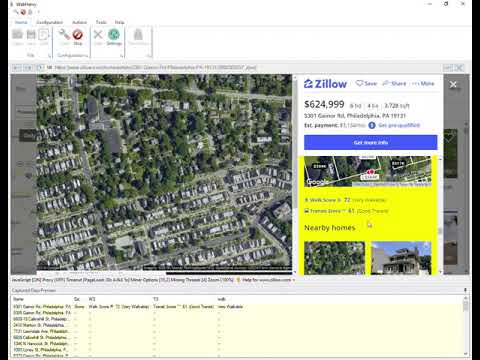Click the Nearby homes heading
This screenshot has height=360, width=480.
tap(330, 228)
